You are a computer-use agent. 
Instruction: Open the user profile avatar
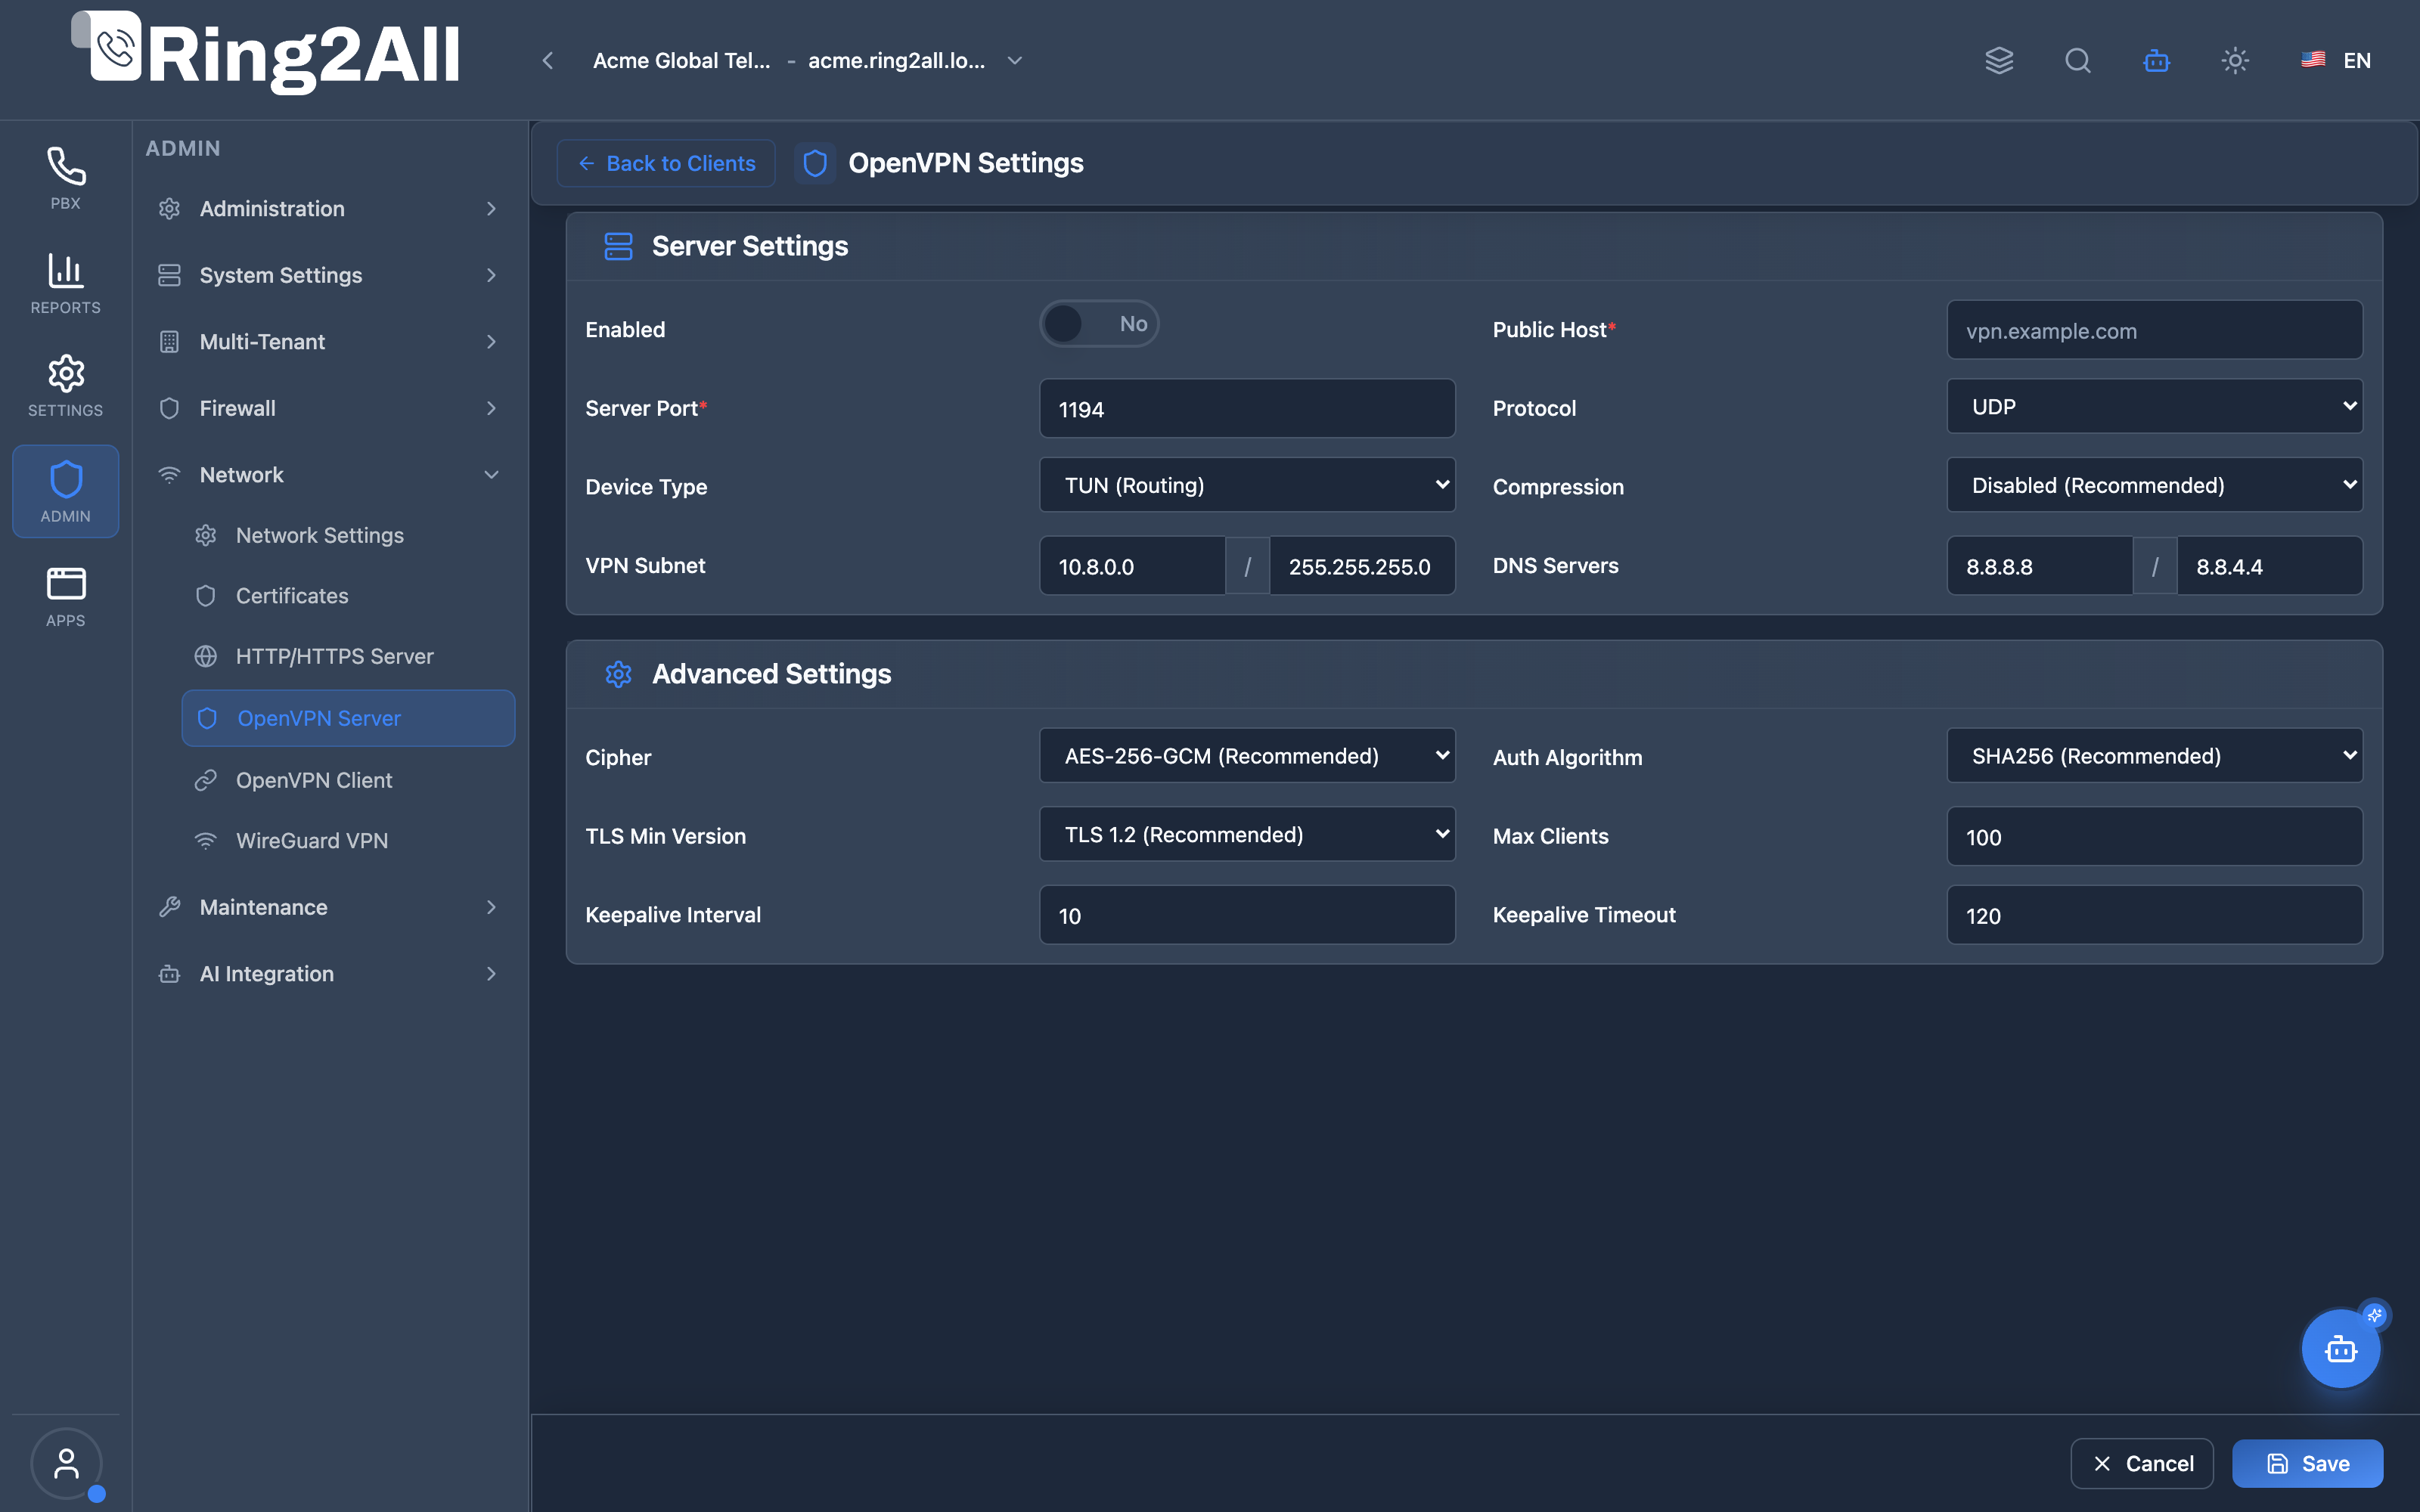66,1463
